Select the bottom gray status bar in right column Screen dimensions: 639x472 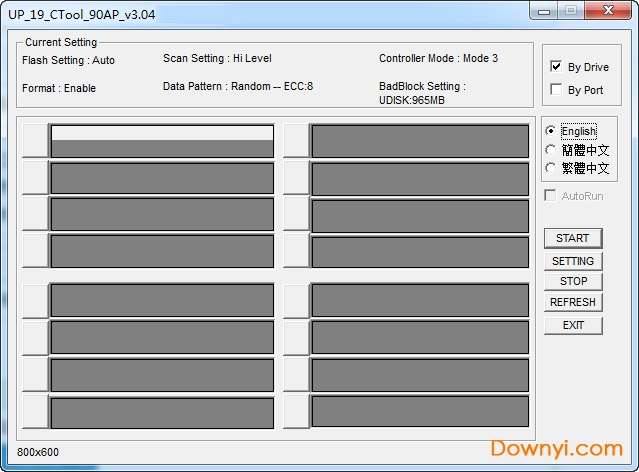click(420, 411)
